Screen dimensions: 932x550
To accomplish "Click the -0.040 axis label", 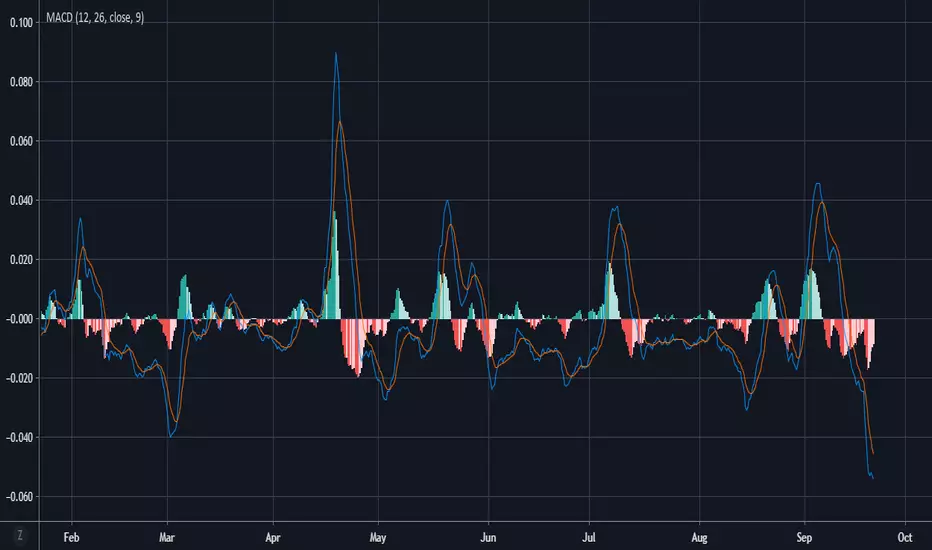I will coord(20,438).
